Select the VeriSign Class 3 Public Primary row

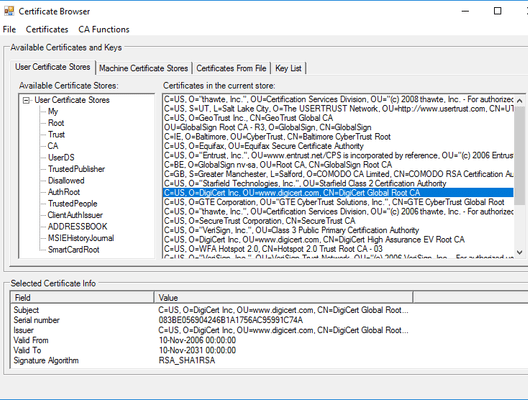338,230
